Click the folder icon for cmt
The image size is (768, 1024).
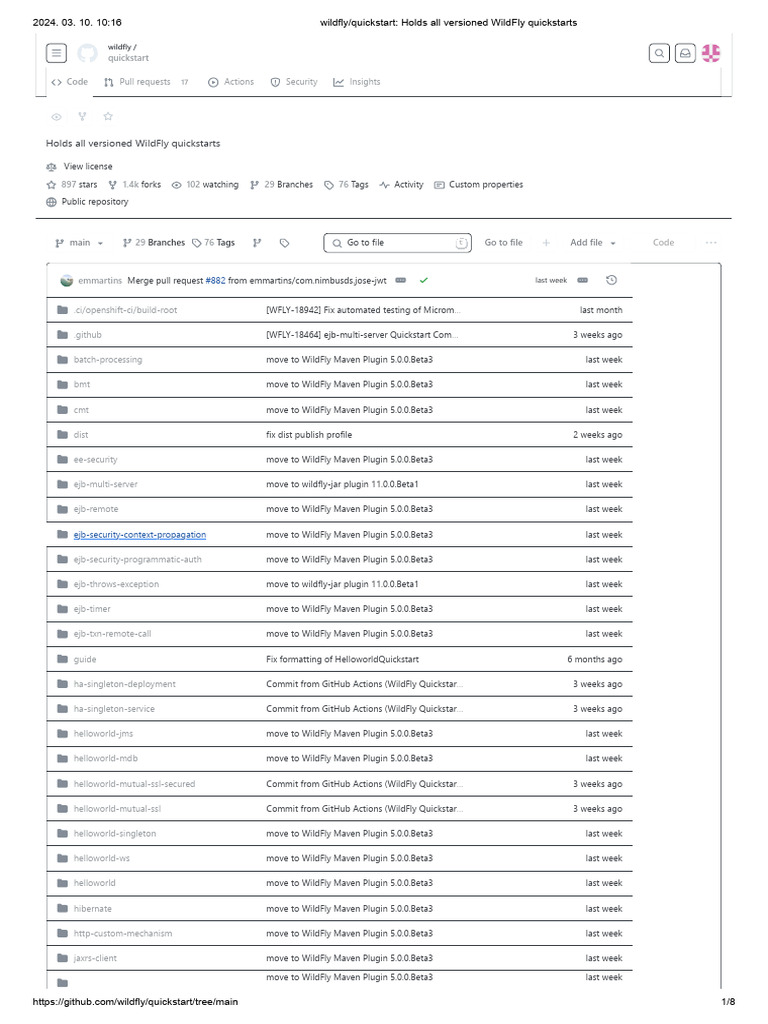63,410
